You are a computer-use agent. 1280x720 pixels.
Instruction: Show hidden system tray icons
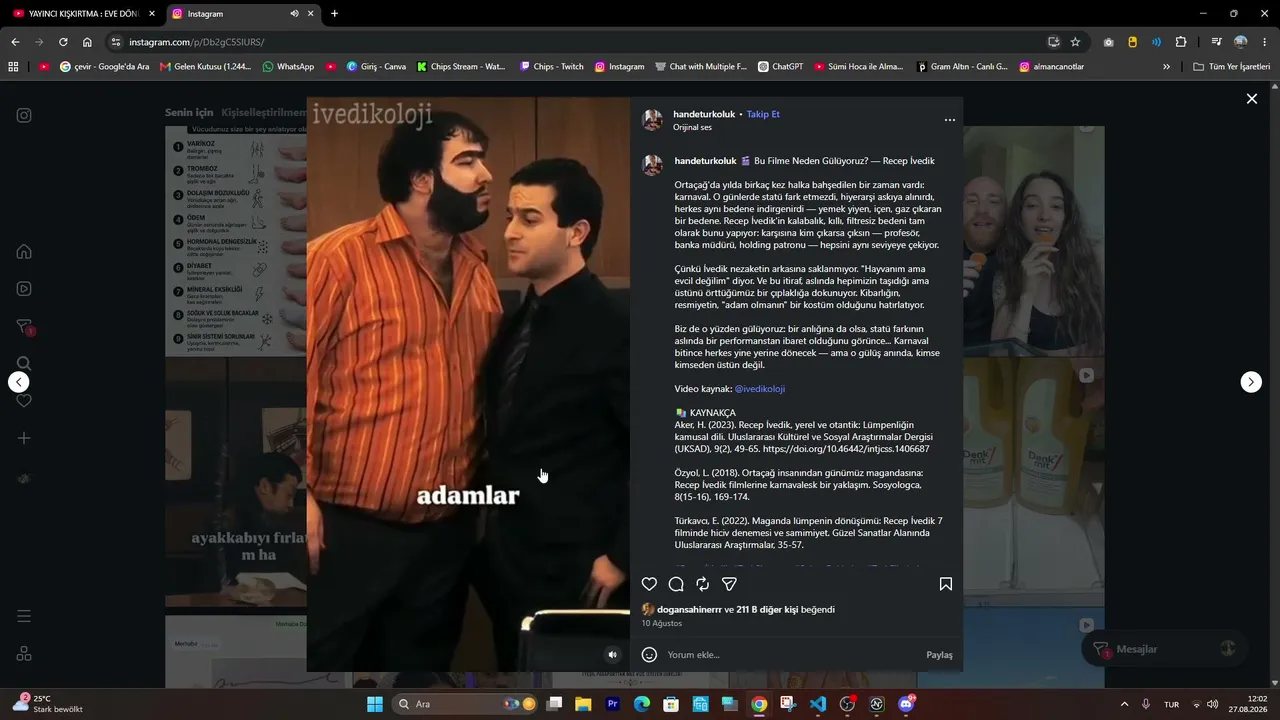click(1124, 704)
